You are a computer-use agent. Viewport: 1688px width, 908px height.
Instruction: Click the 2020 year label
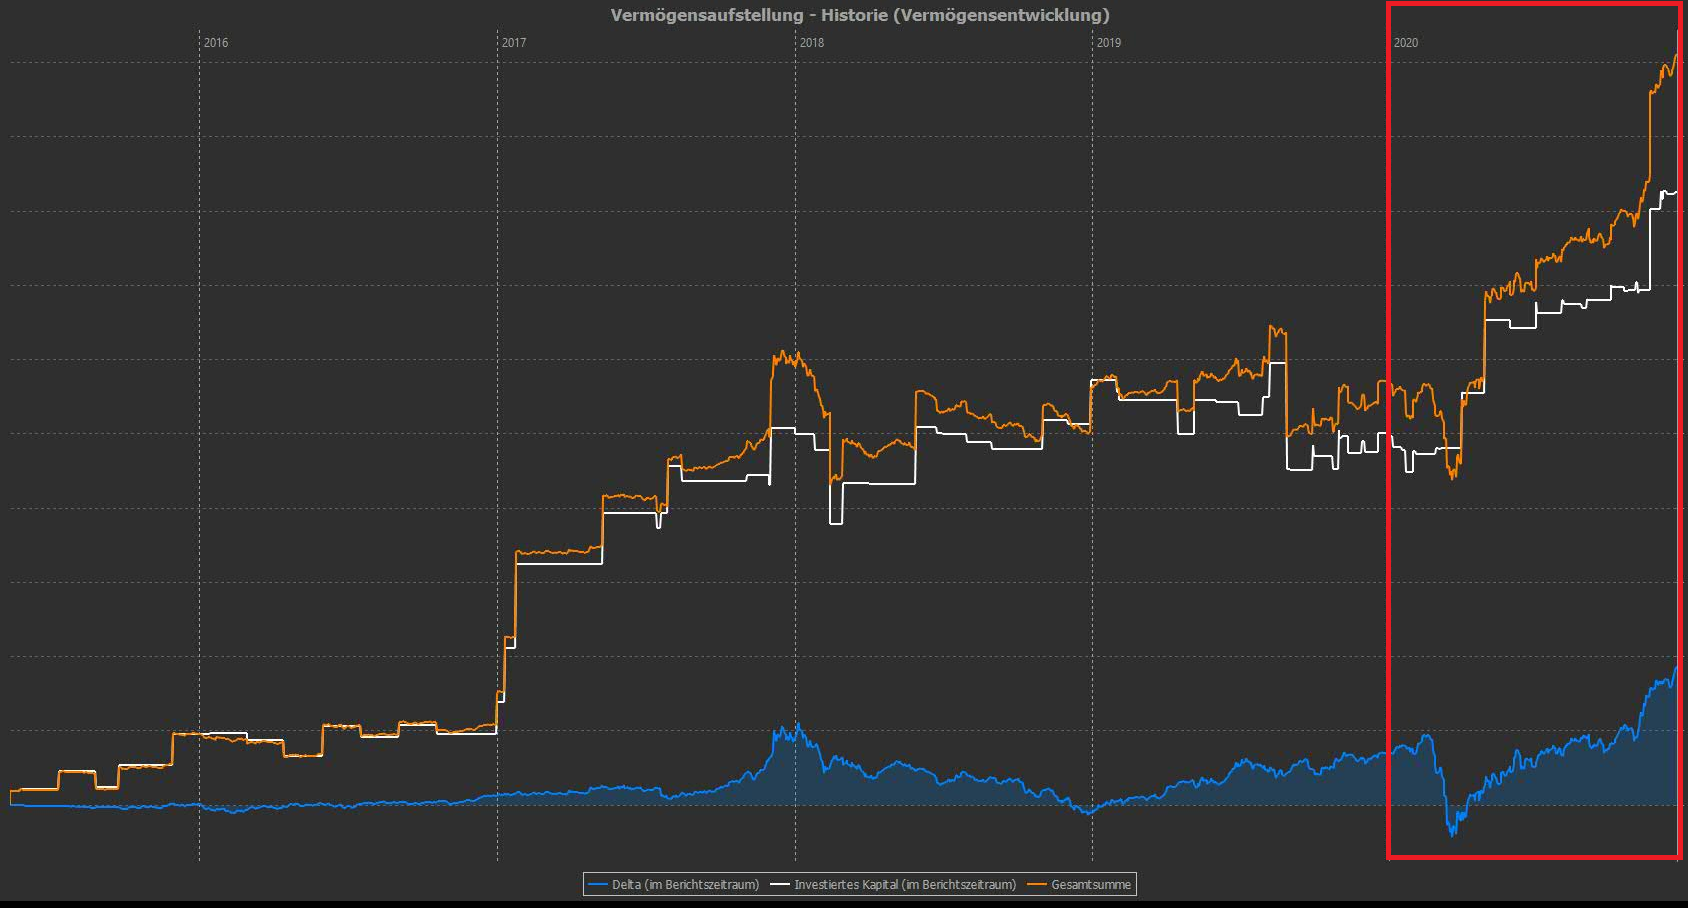(1406, 43)
